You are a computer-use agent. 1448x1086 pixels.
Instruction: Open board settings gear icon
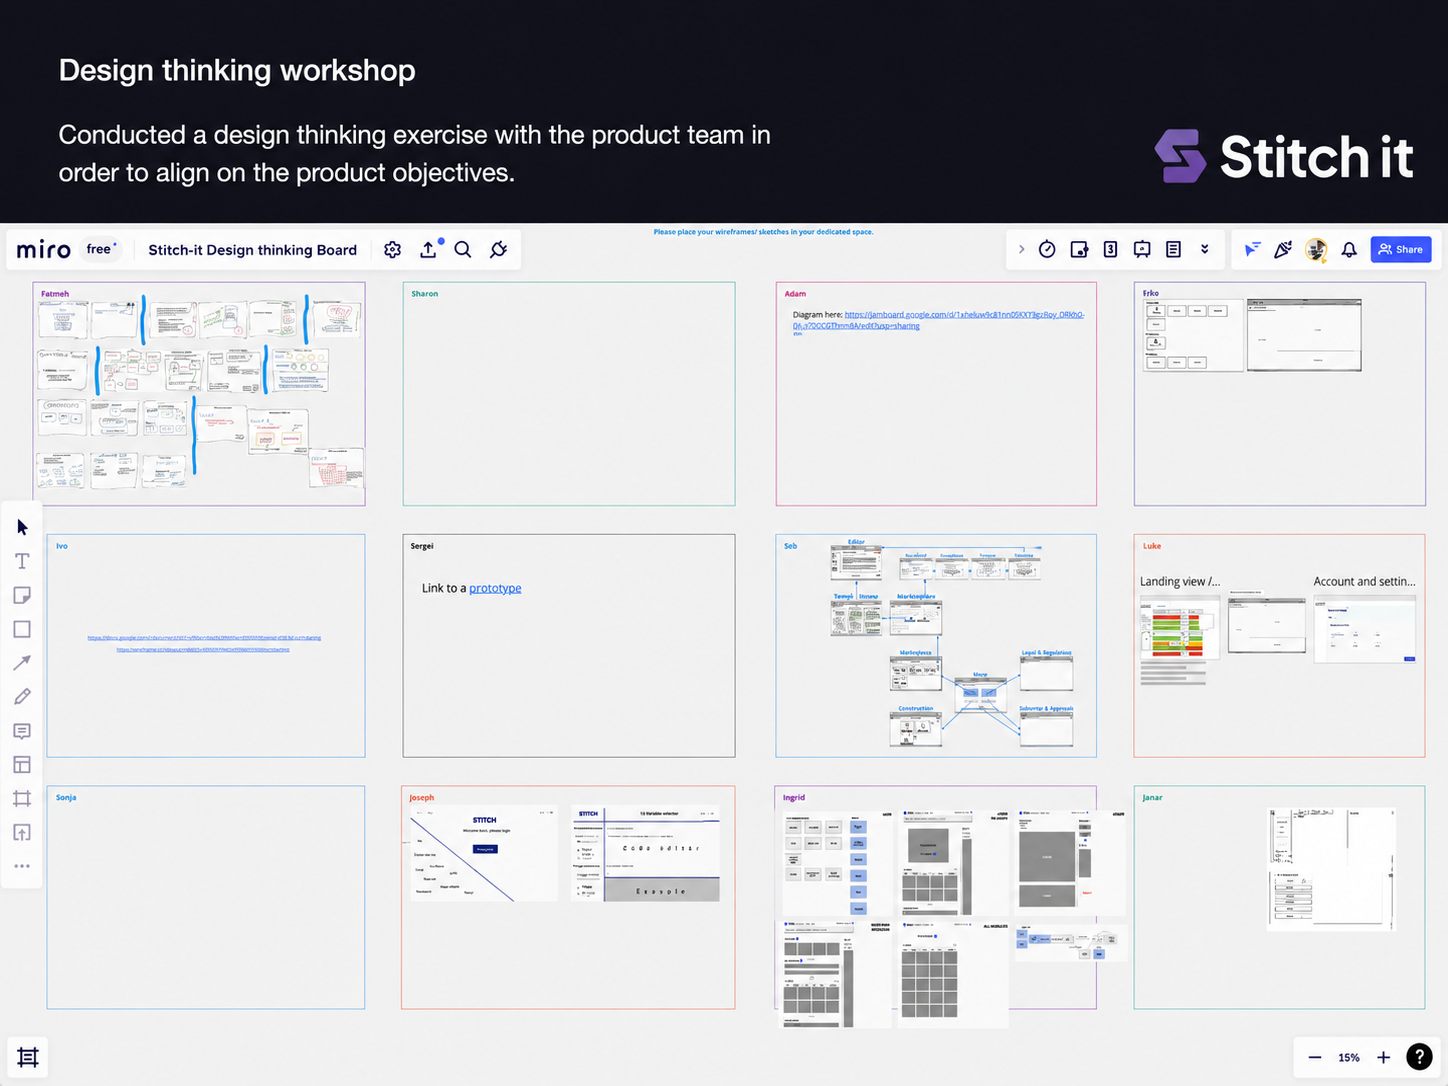coord(393,250)
